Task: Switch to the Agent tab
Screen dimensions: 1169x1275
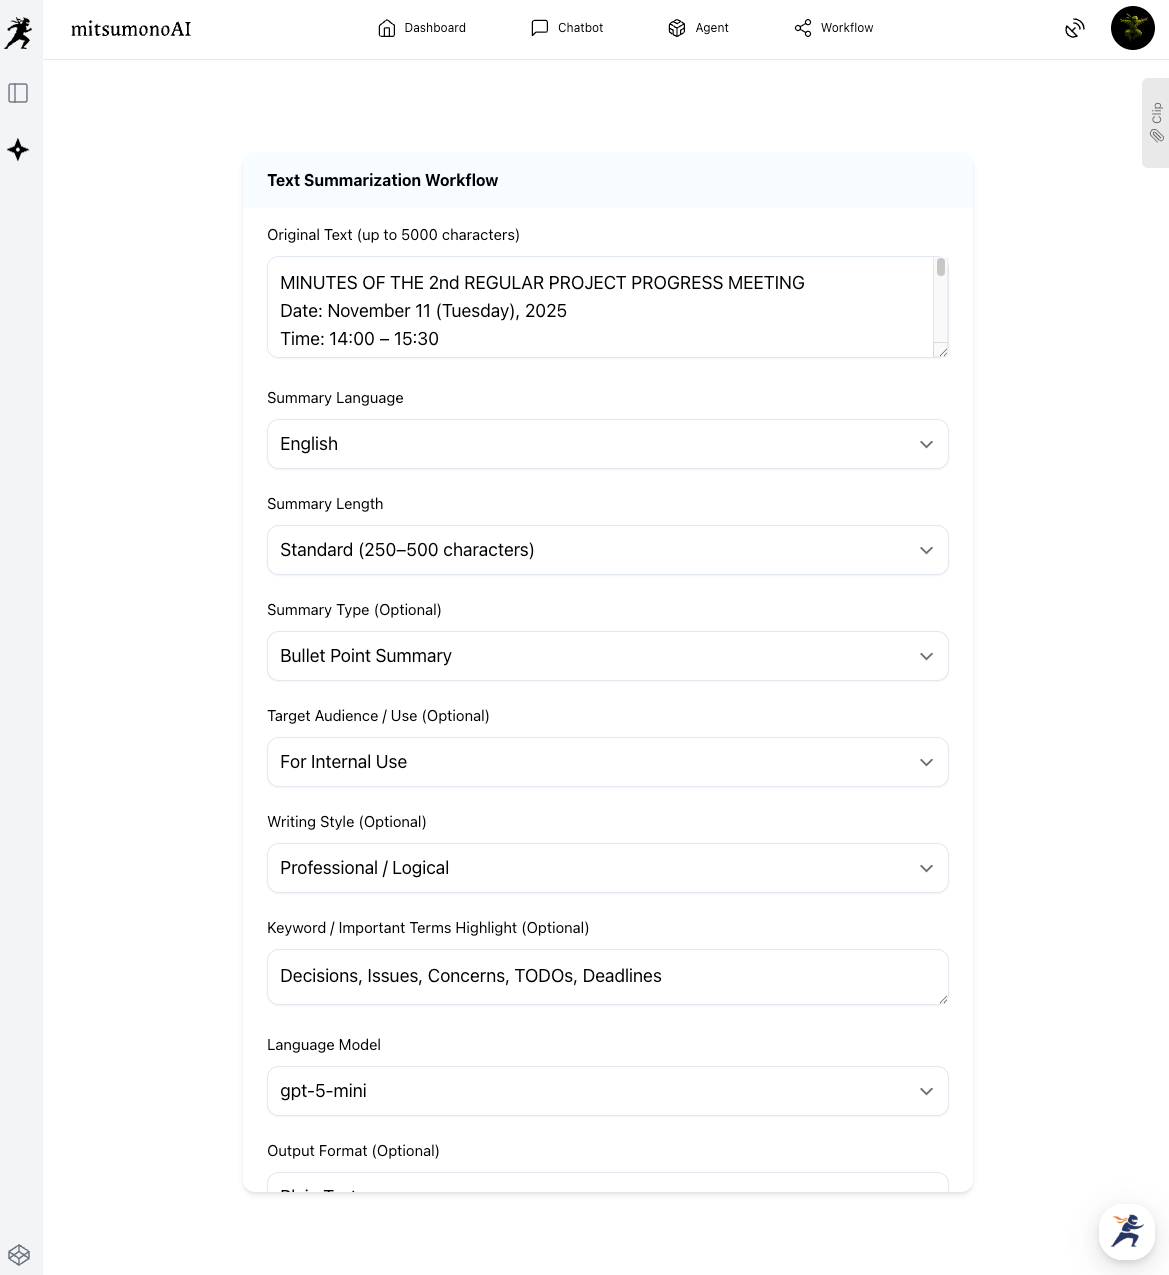Action: 698,28
